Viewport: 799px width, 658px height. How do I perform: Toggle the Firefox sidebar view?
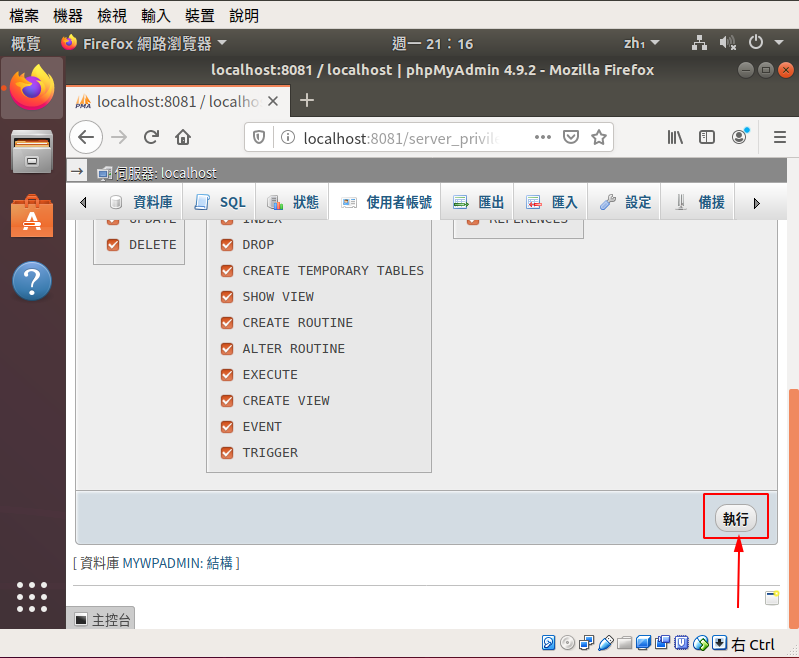point(707,137)
